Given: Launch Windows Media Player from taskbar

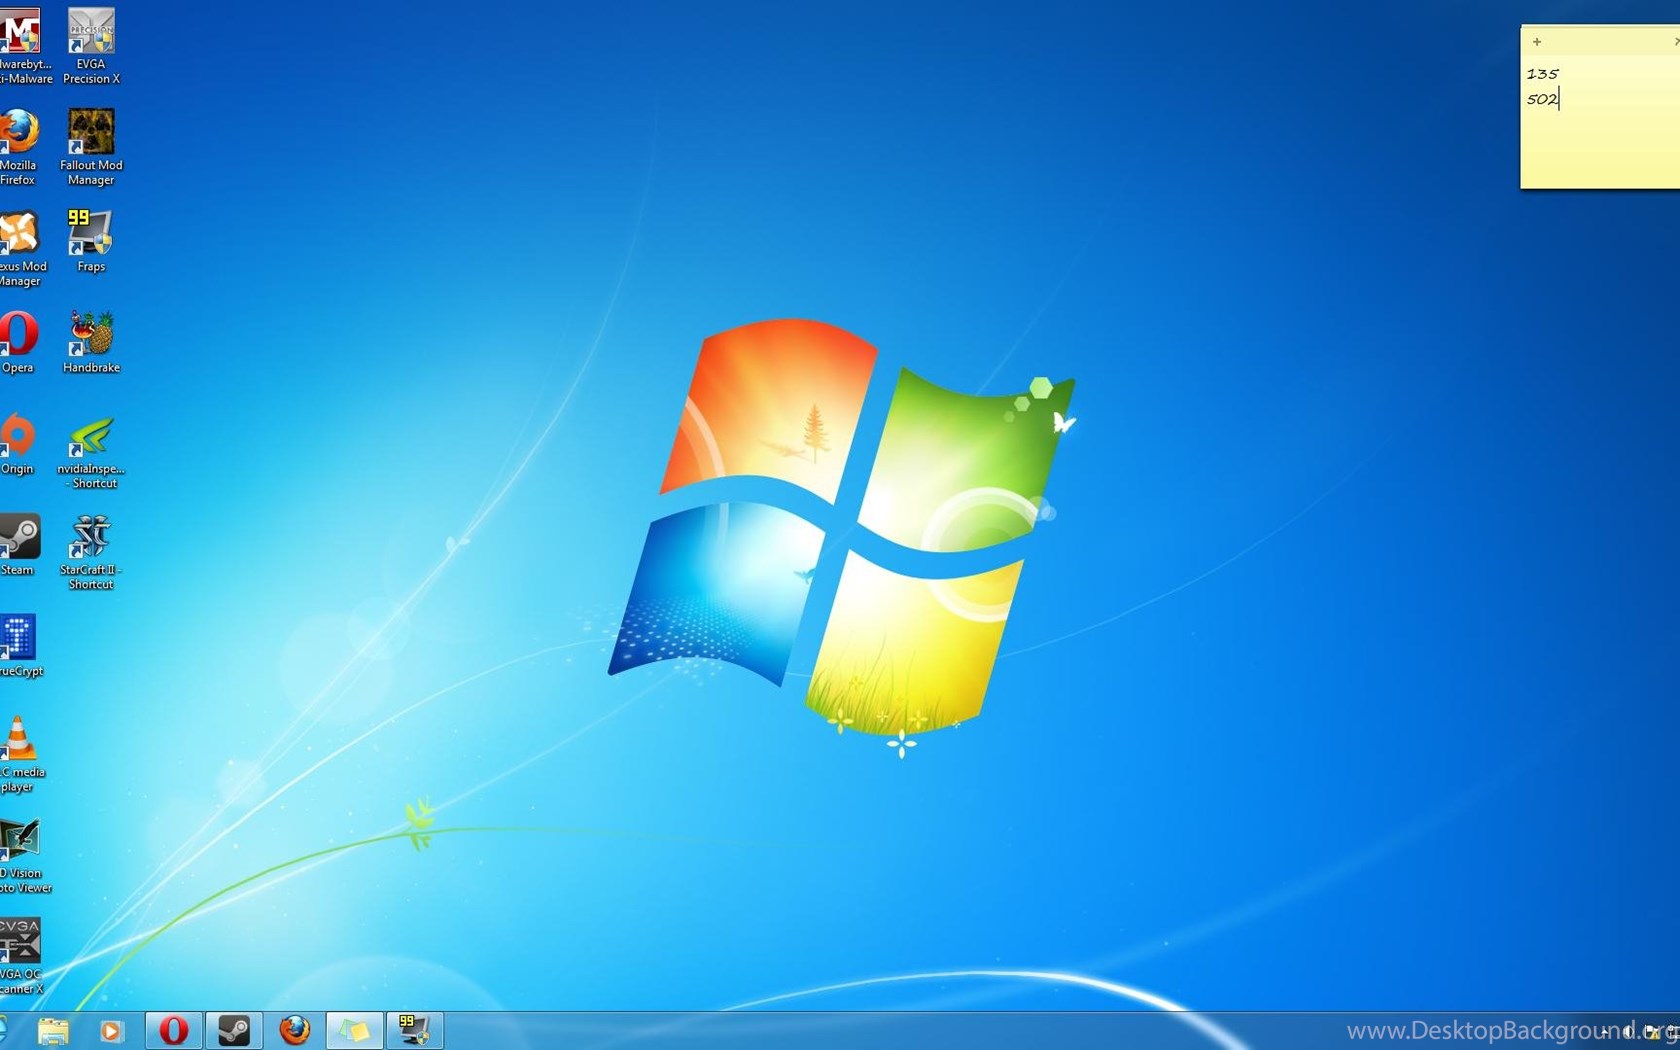Looking at the screenshot, I should click(112, 1030).
